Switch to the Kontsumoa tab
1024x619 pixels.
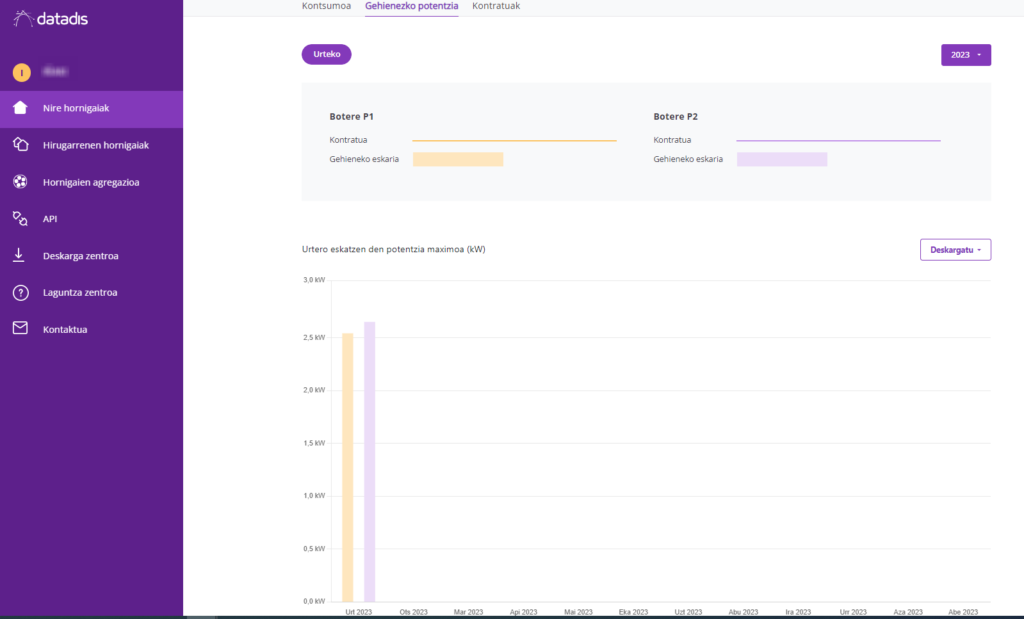[x=326, y=6]
